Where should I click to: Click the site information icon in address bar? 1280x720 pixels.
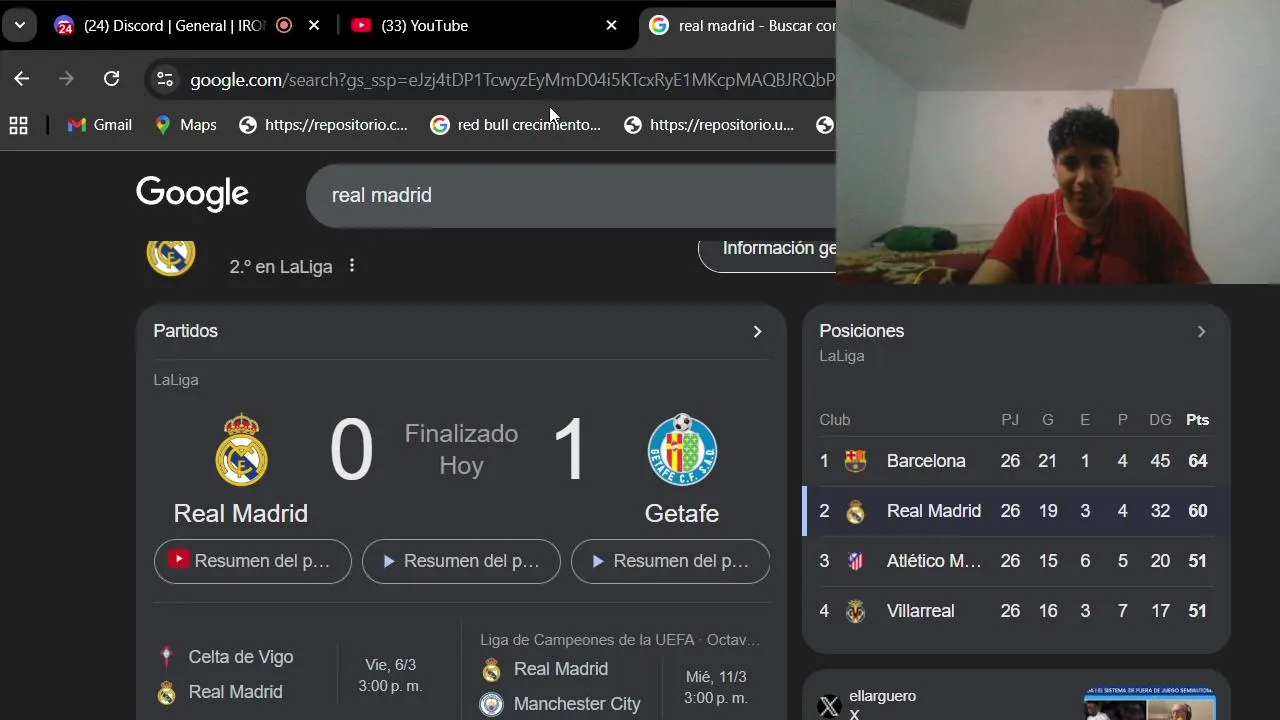pos(165,80)
